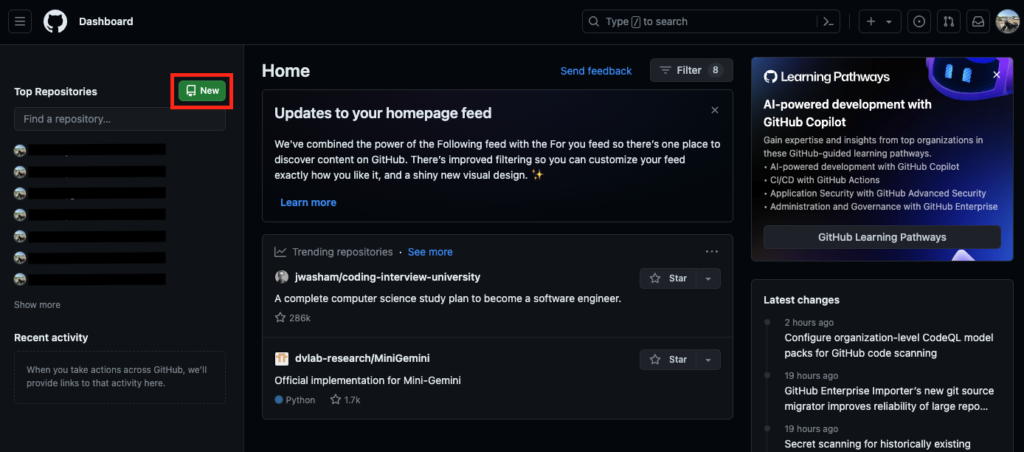Click dvlab-research avatar thumbnail

[x=281, y=359]
